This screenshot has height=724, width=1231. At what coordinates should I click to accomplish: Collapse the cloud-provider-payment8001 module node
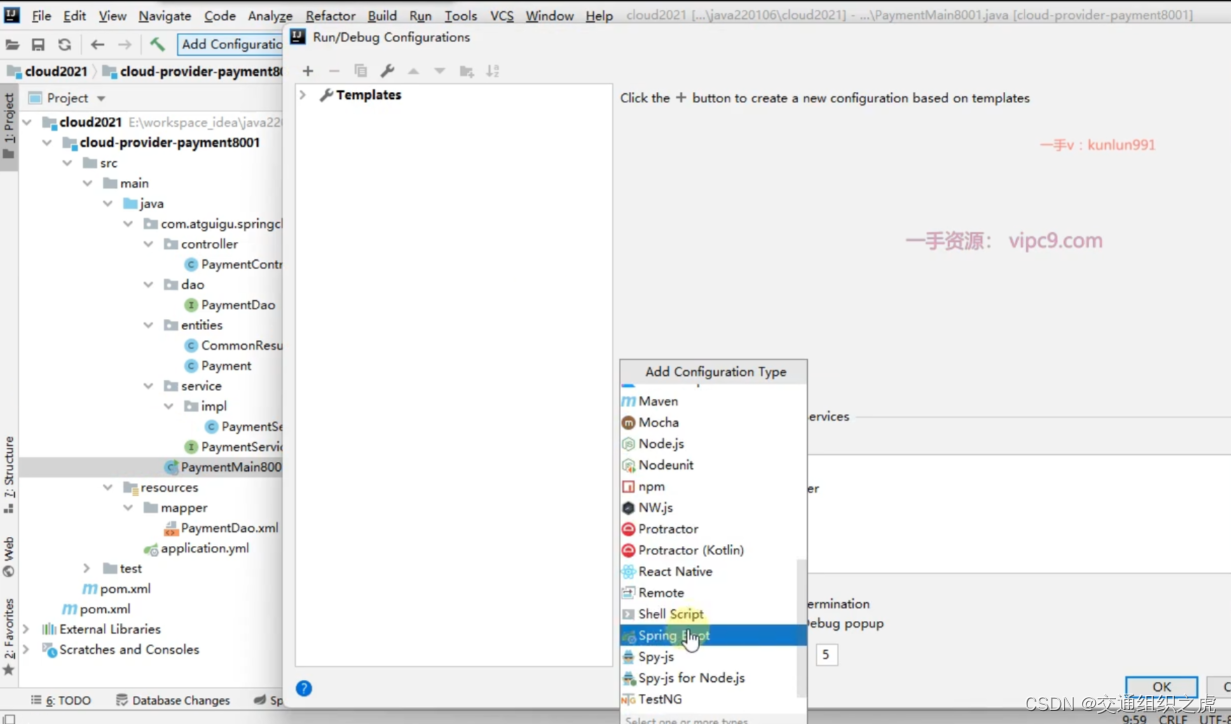pos(47,143)
